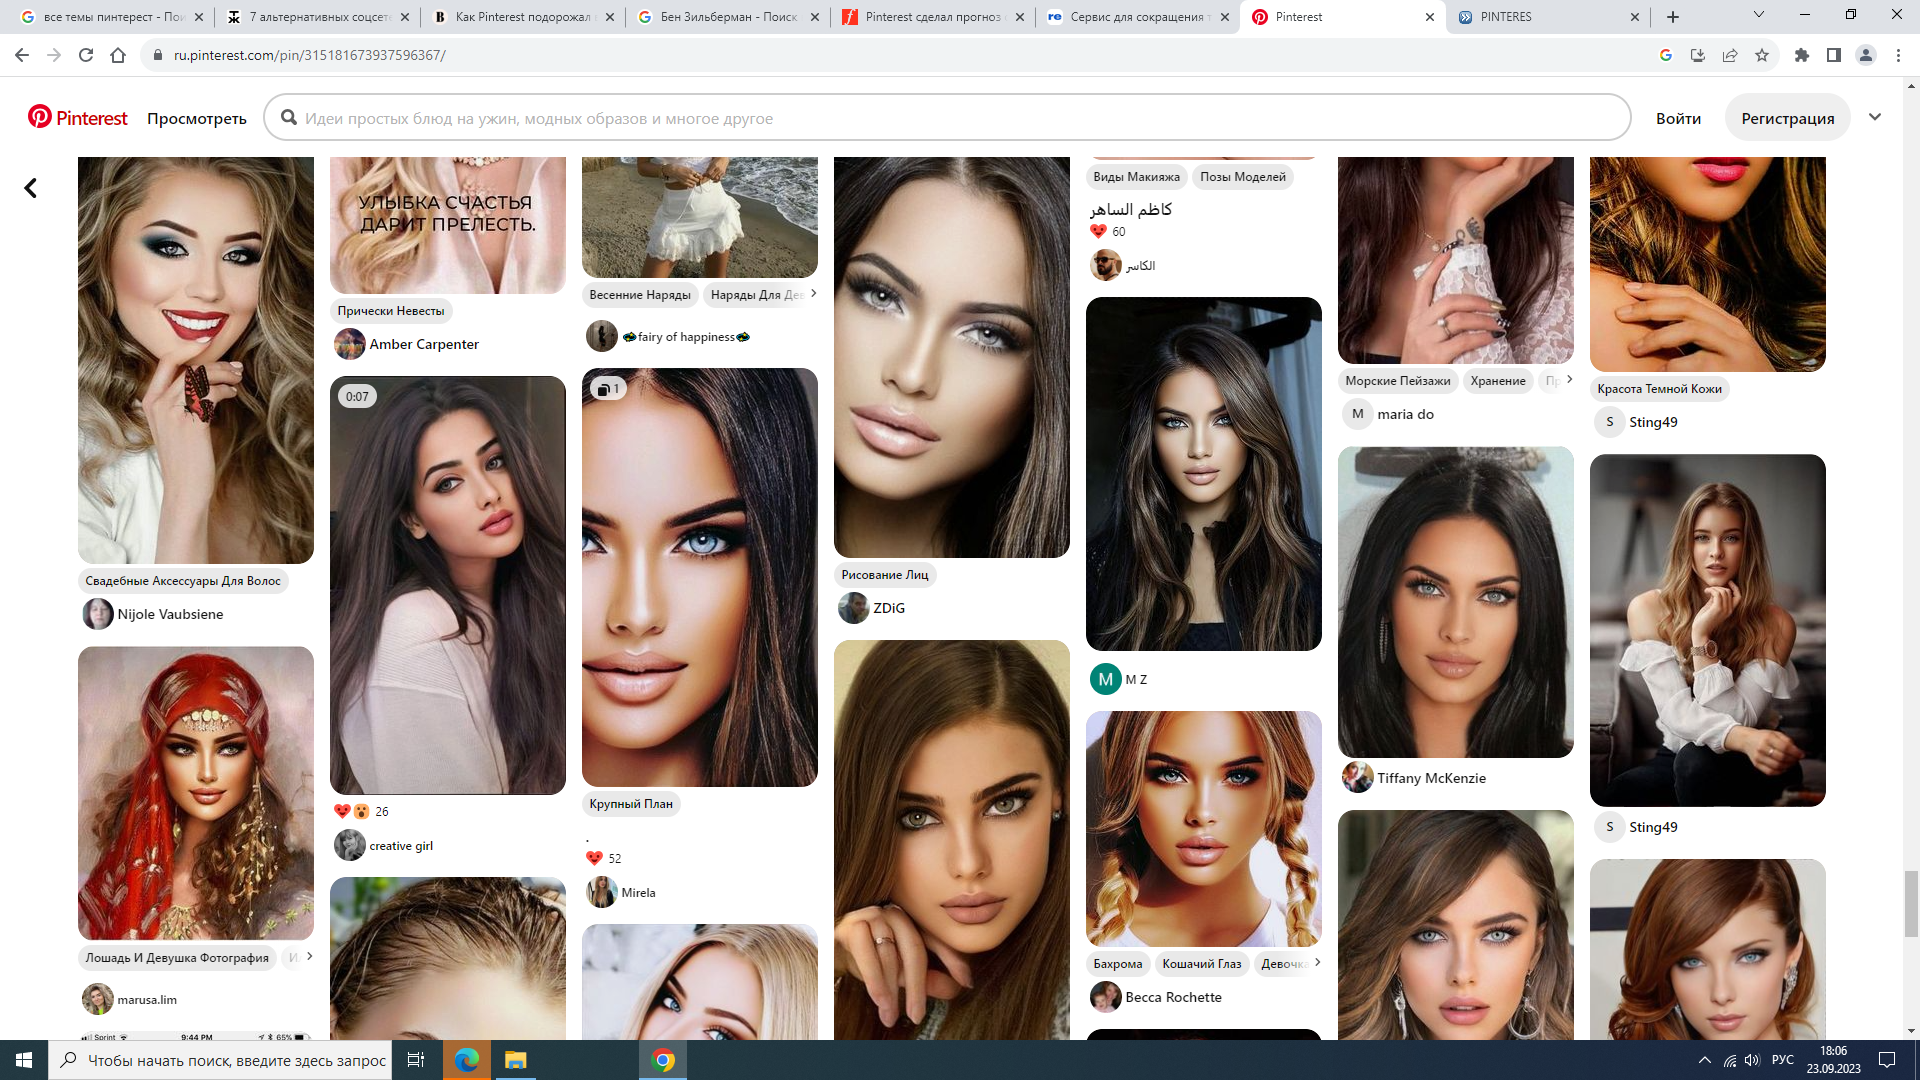Switch to the PINTERES tab
Image resolution: width=1920 pixels, height=1080 pixels.
pyautogui.click(x=1548, y=17)
